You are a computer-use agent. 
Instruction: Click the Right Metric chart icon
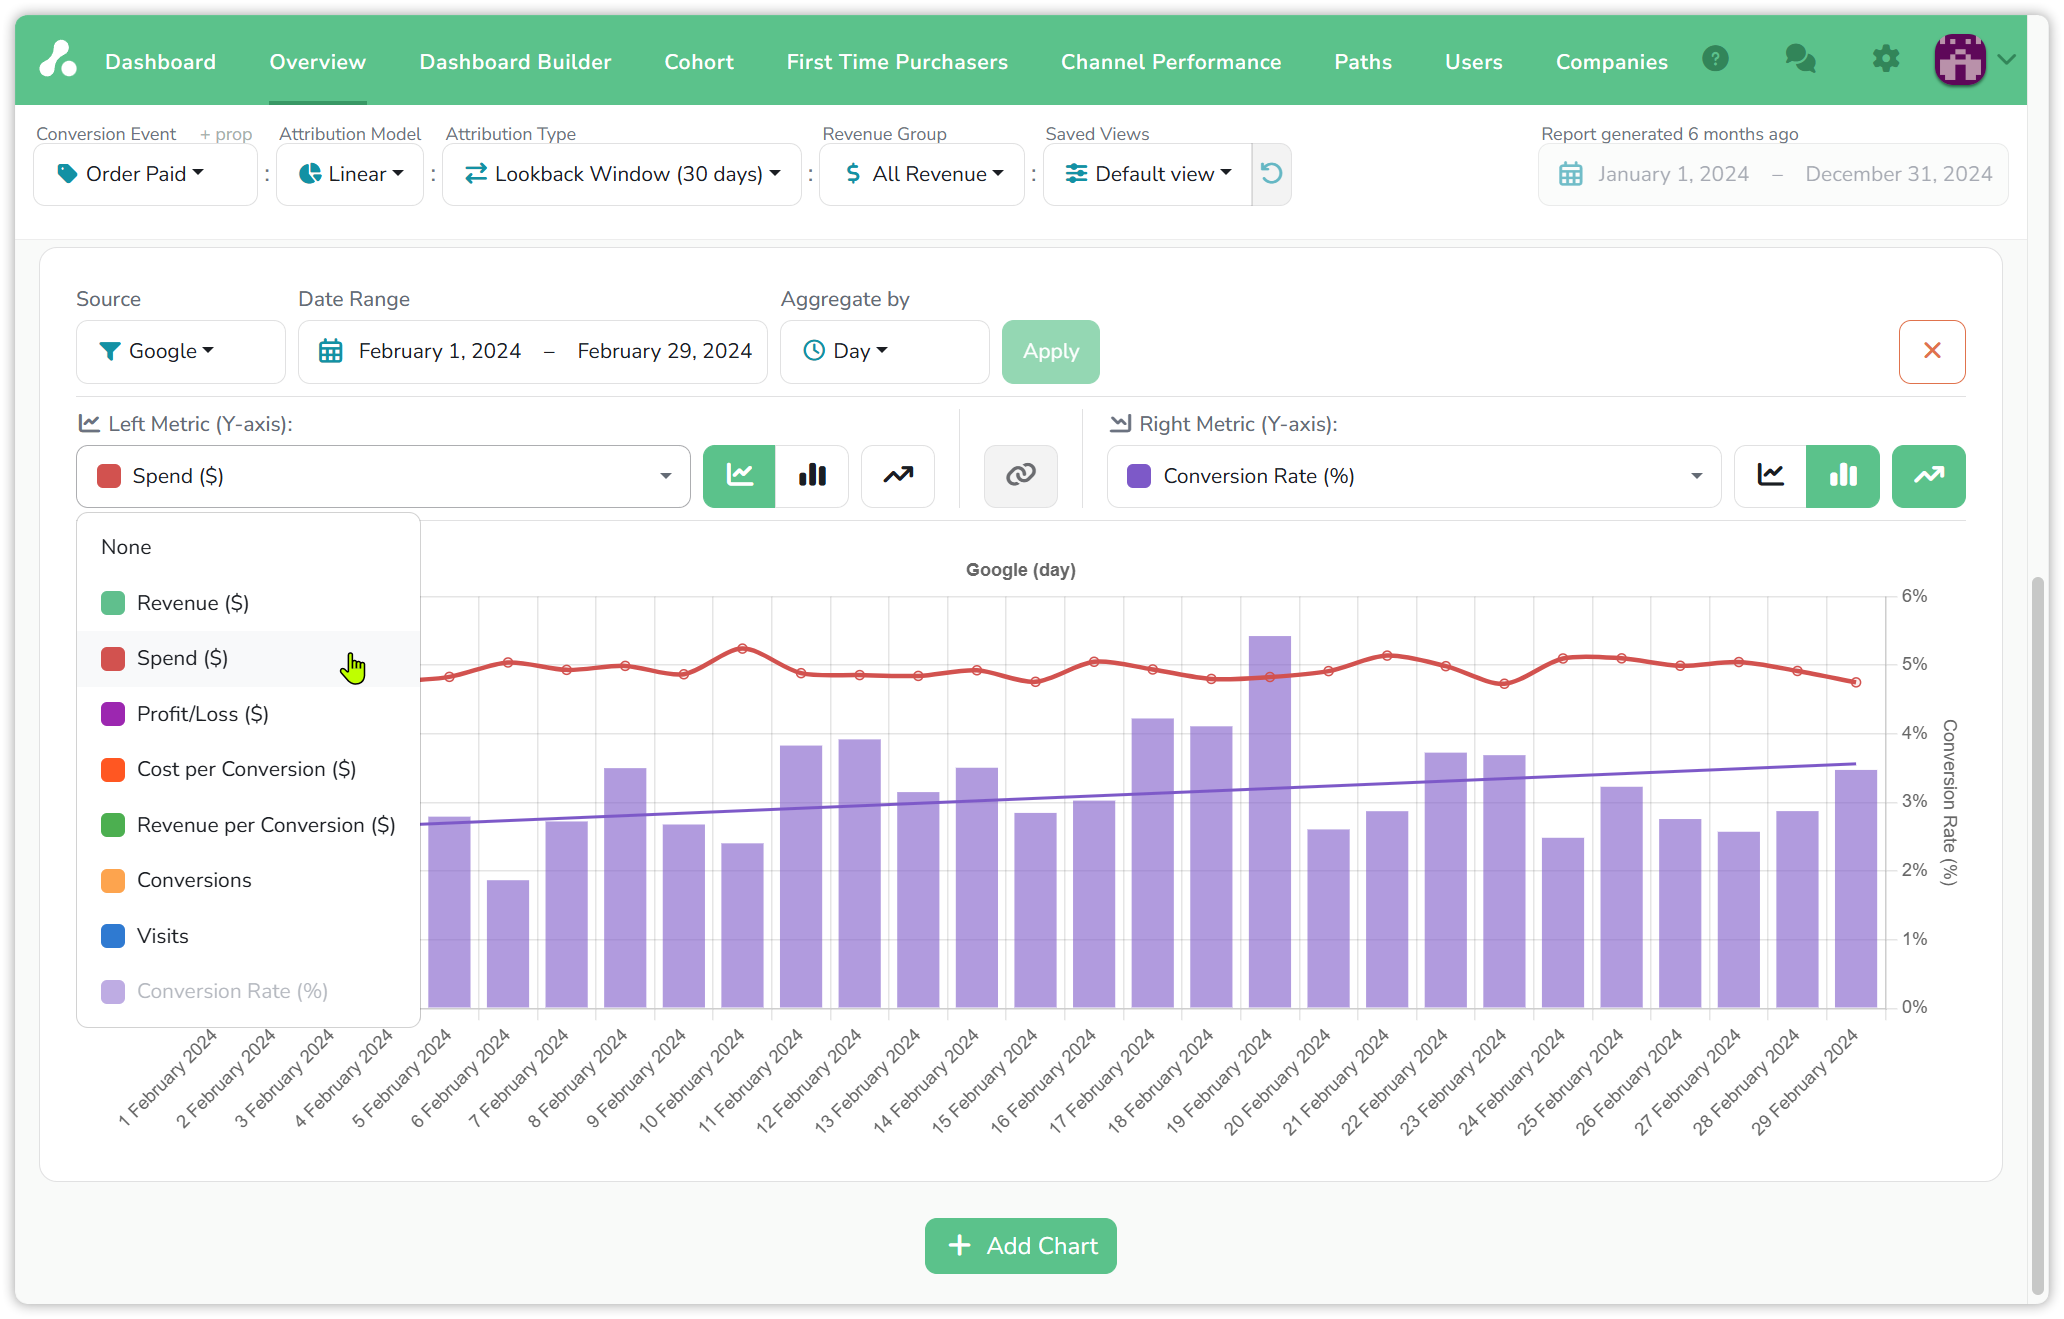1120,423
